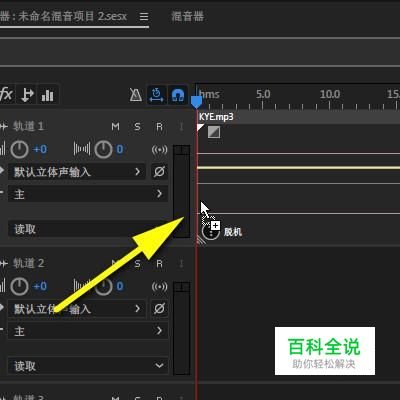Rename track label 轨道 1
This screenshot has height=400, width=400.
(28, 126)
